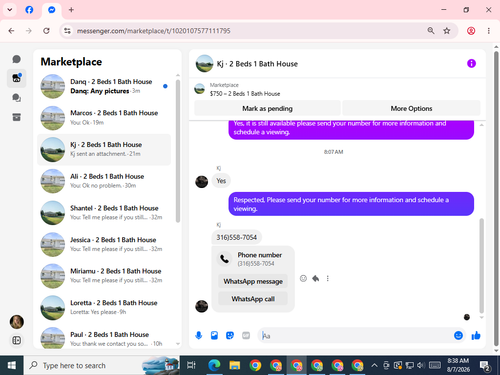
Task: Open Chrome three-dot menu
Action: (489, 31)
